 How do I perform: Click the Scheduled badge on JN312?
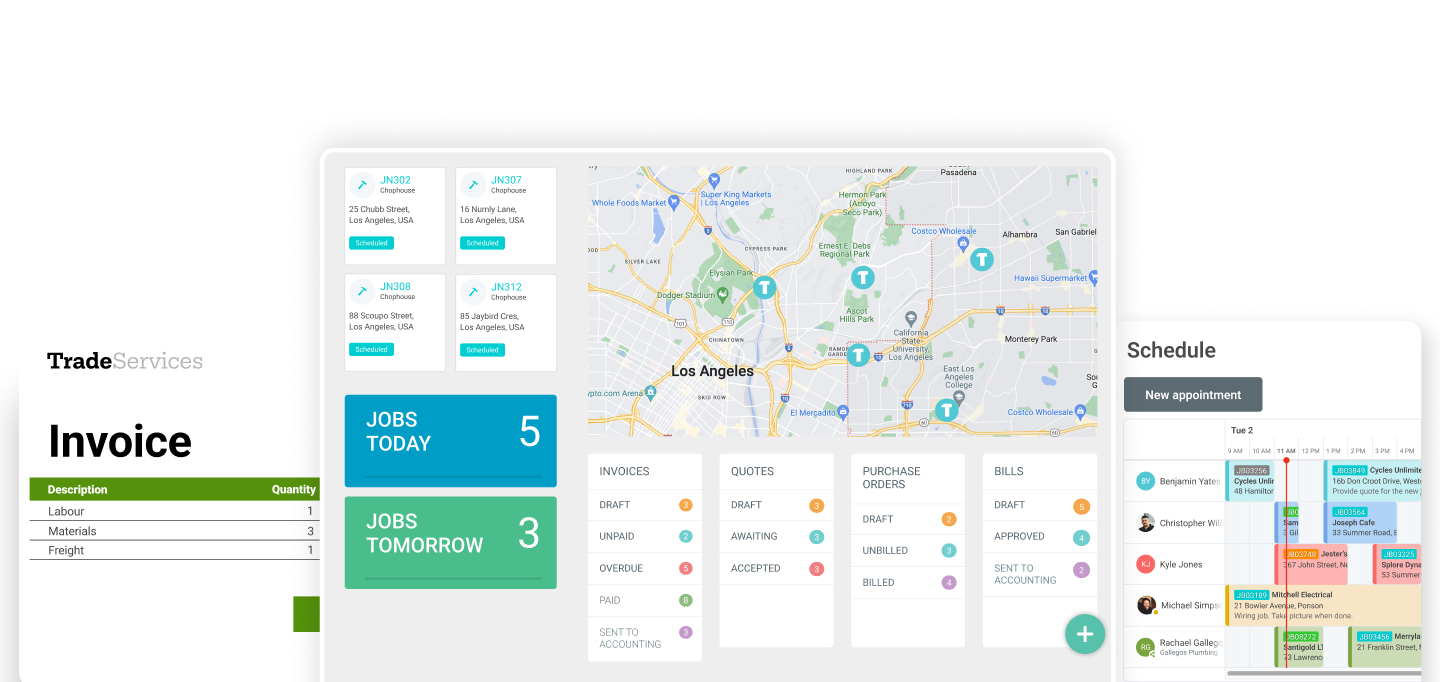[482, 350]
